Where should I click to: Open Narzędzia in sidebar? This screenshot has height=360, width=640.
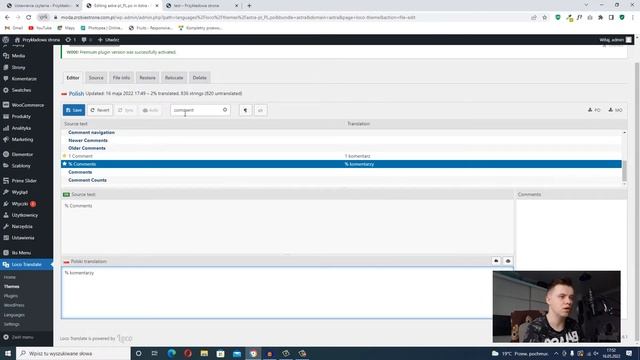click(22, 227)
